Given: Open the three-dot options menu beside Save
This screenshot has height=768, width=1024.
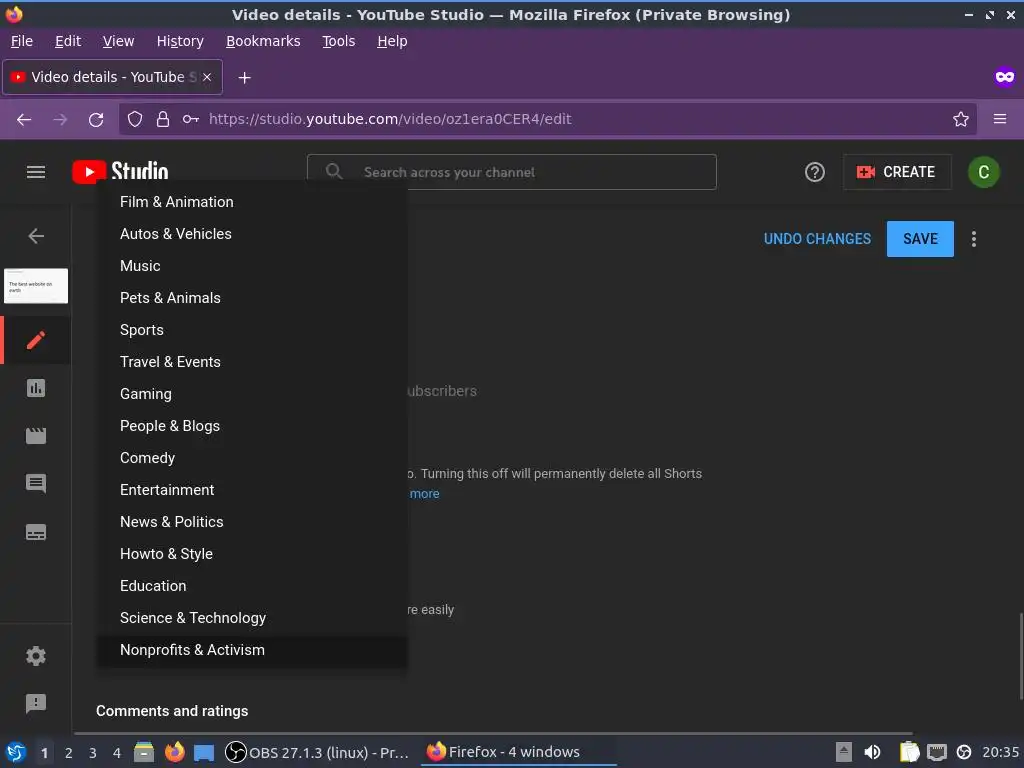Looking at the screenshot, I should (x=974, y=239).
